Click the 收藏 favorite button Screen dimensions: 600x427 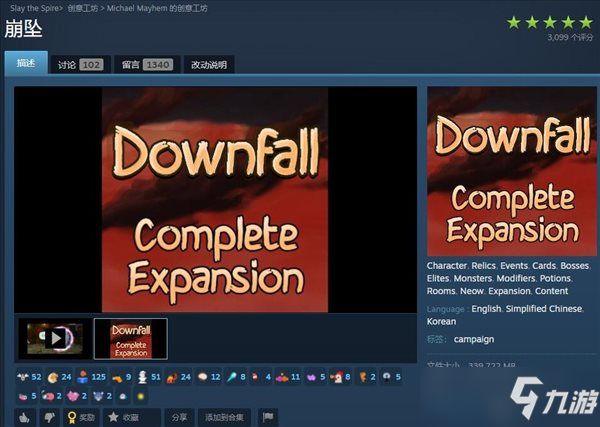132,417
